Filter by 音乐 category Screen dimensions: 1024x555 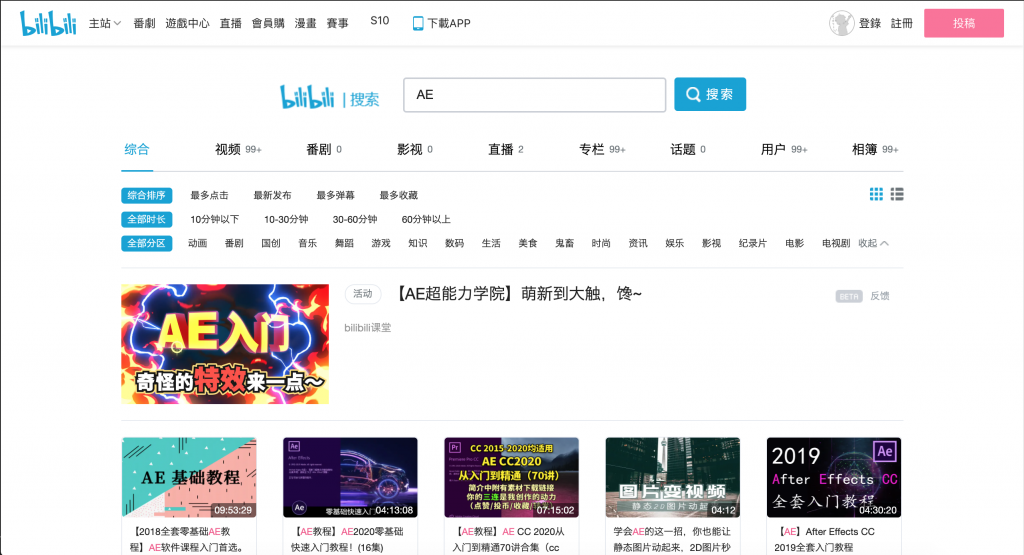click(x=308, y=244)
